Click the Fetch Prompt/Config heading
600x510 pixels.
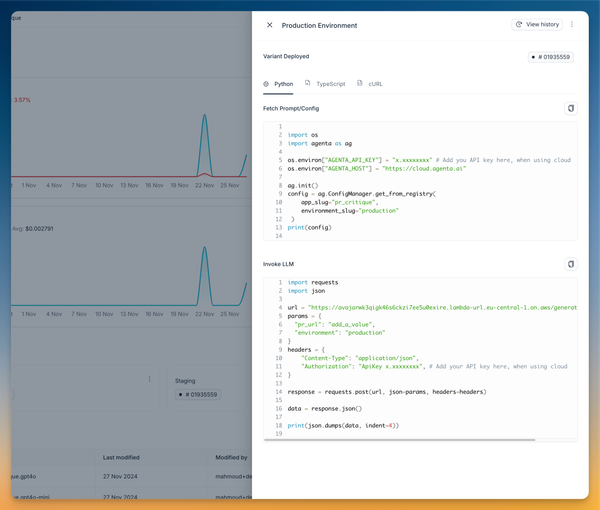(291, 109)
